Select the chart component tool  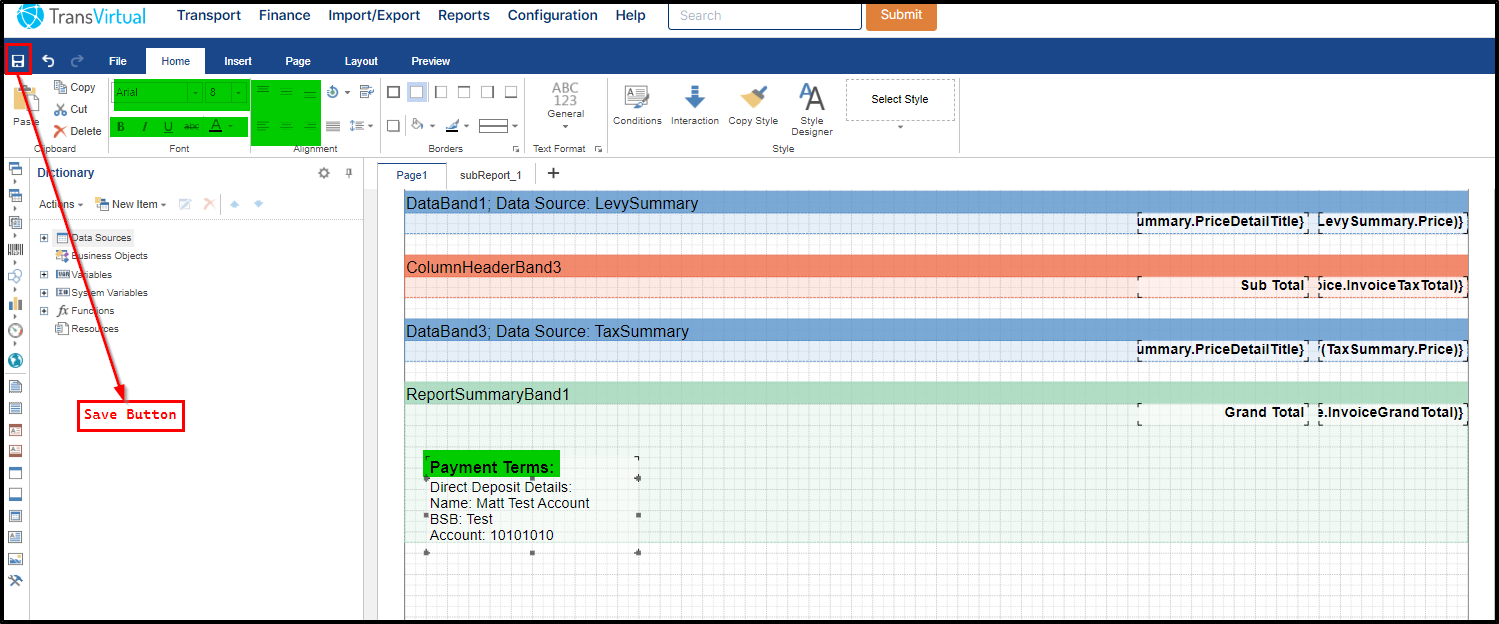pyautogui.click(x=15, y=303)
